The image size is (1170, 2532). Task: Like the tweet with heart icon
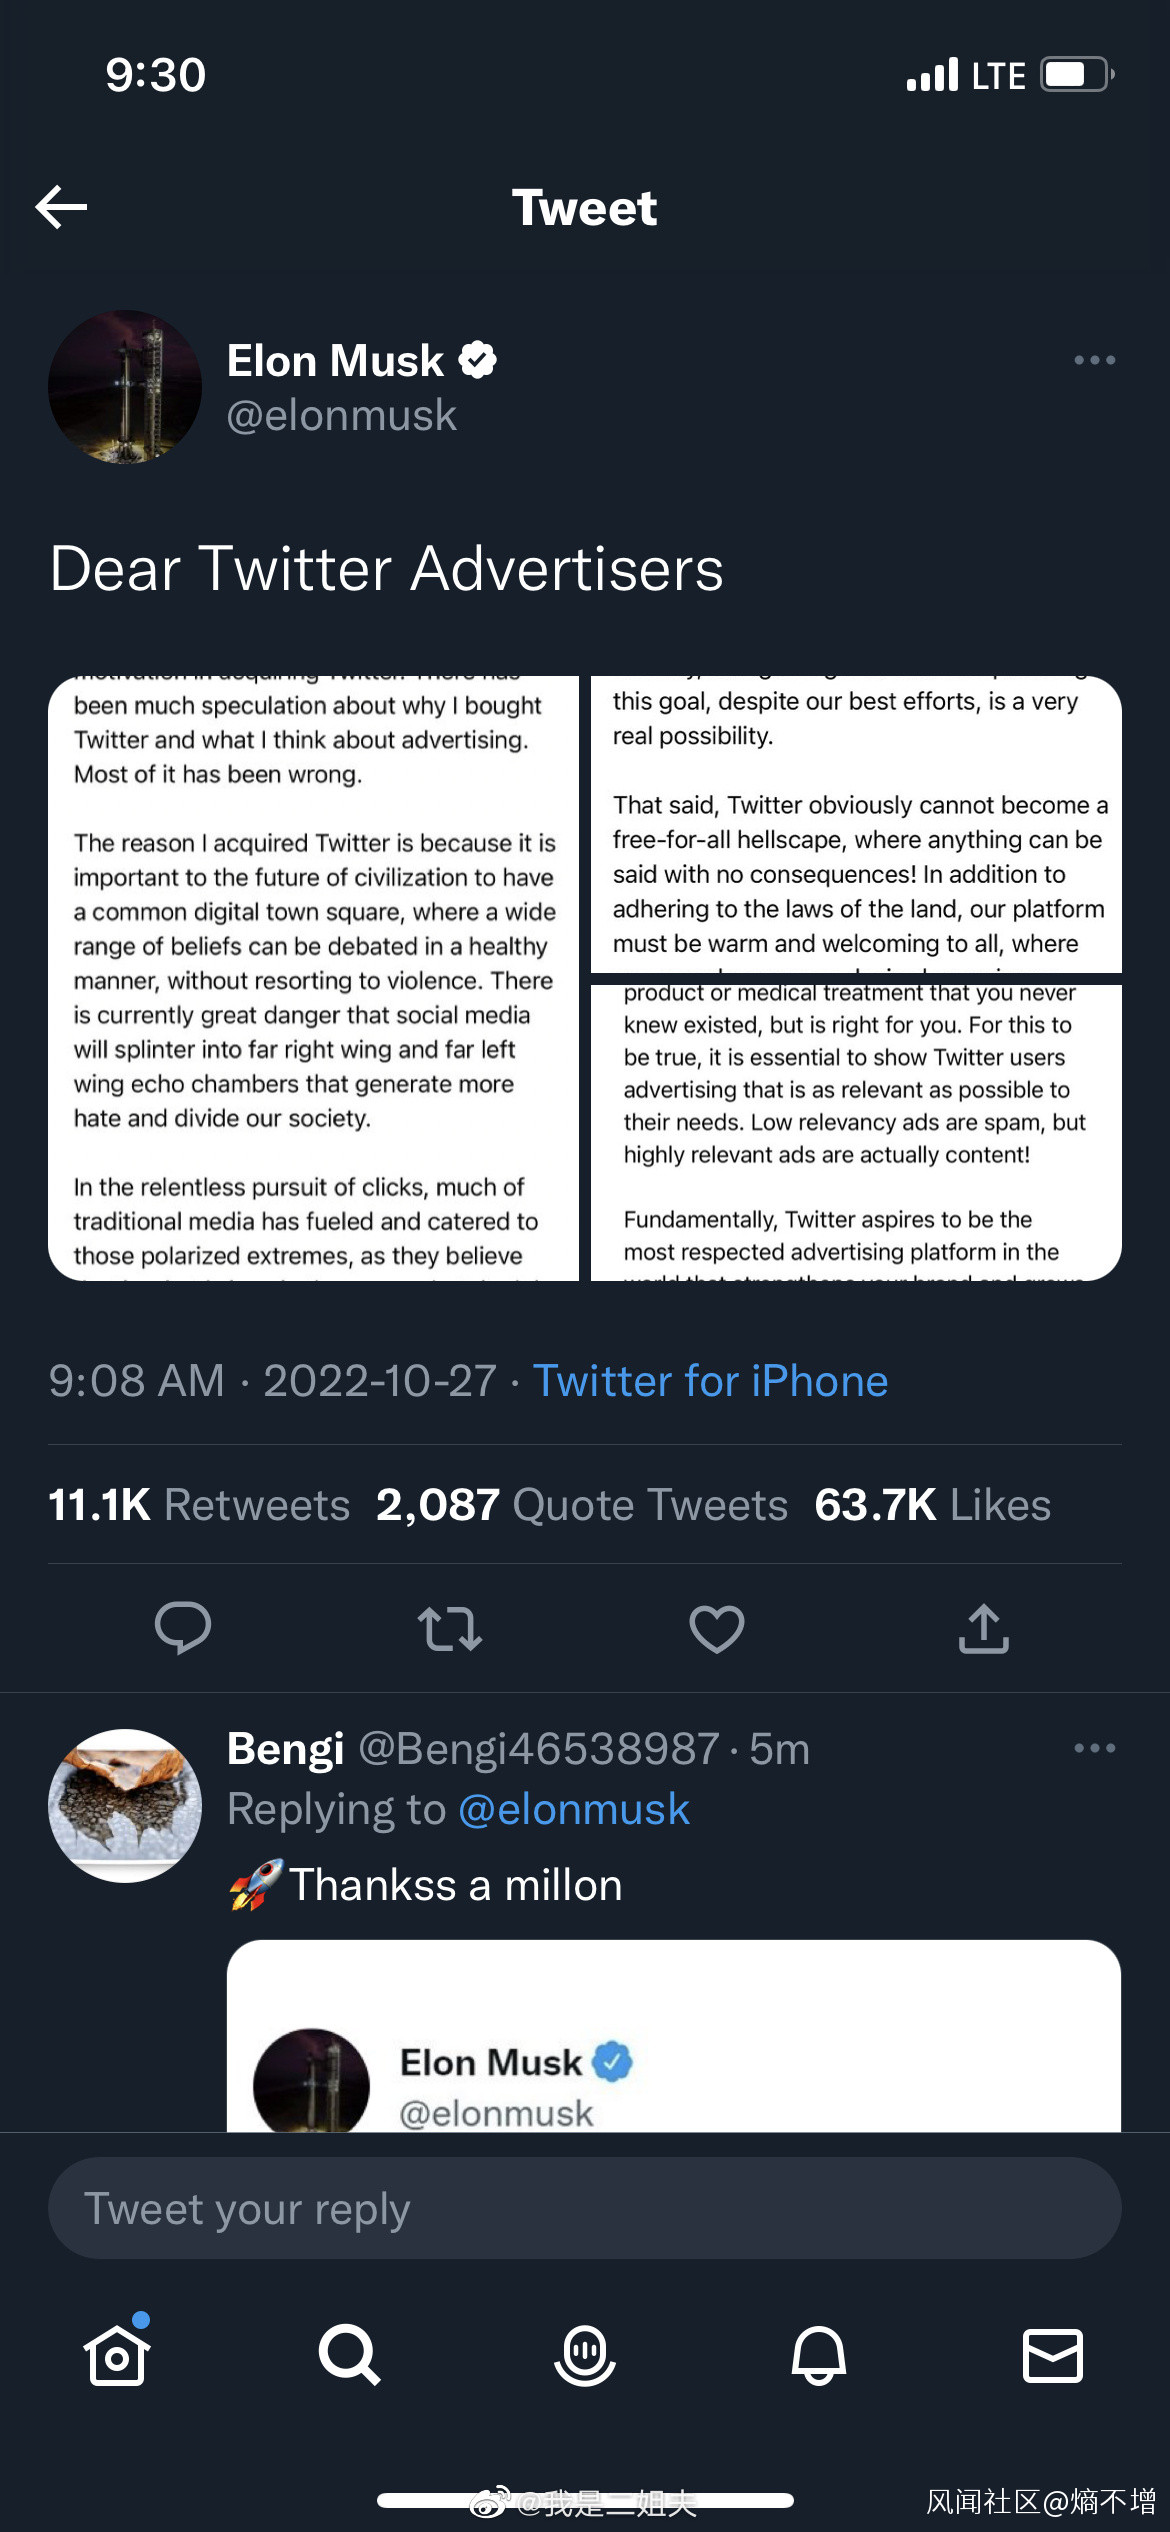[717, 1628]
